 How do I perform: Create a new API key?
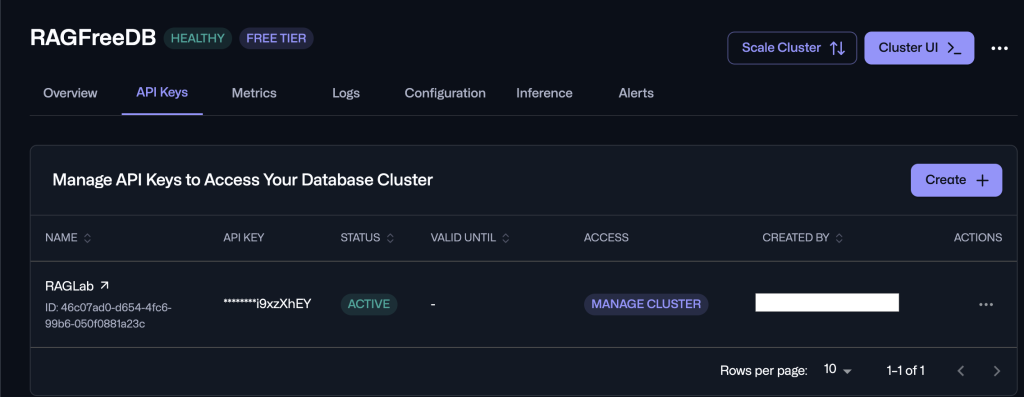(x=957, y=180)
